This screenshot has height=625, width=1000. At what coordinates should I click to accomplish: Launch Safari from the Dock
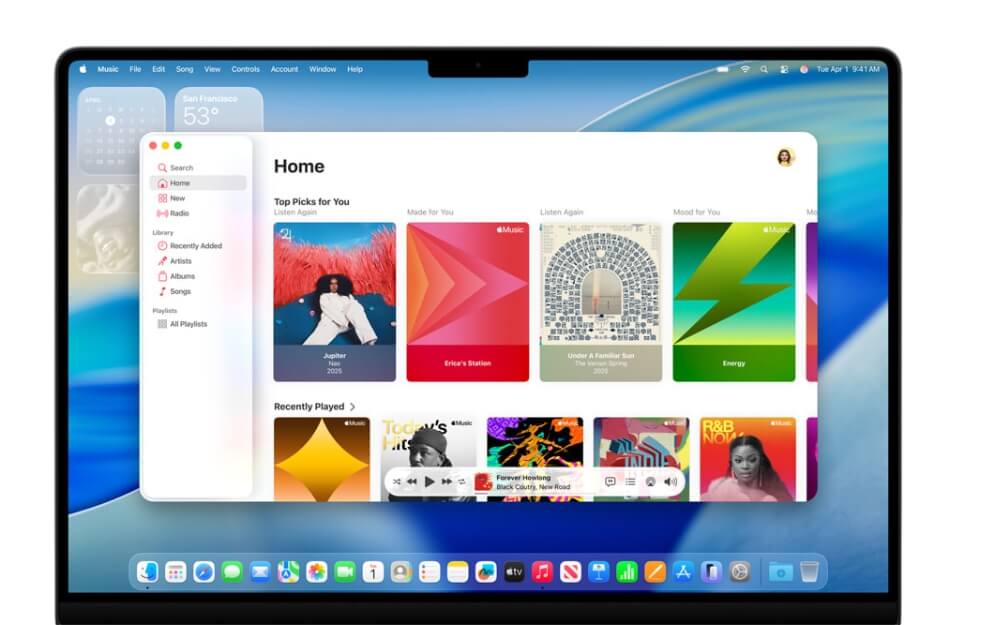pyautogui.click(x=204, y=572)
